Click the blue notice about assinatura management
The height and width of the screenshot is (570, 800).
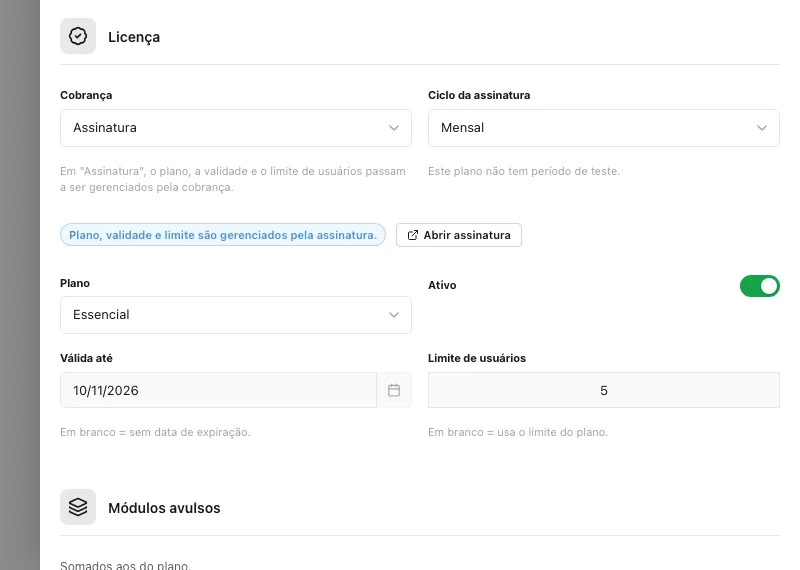pos(223,235)
